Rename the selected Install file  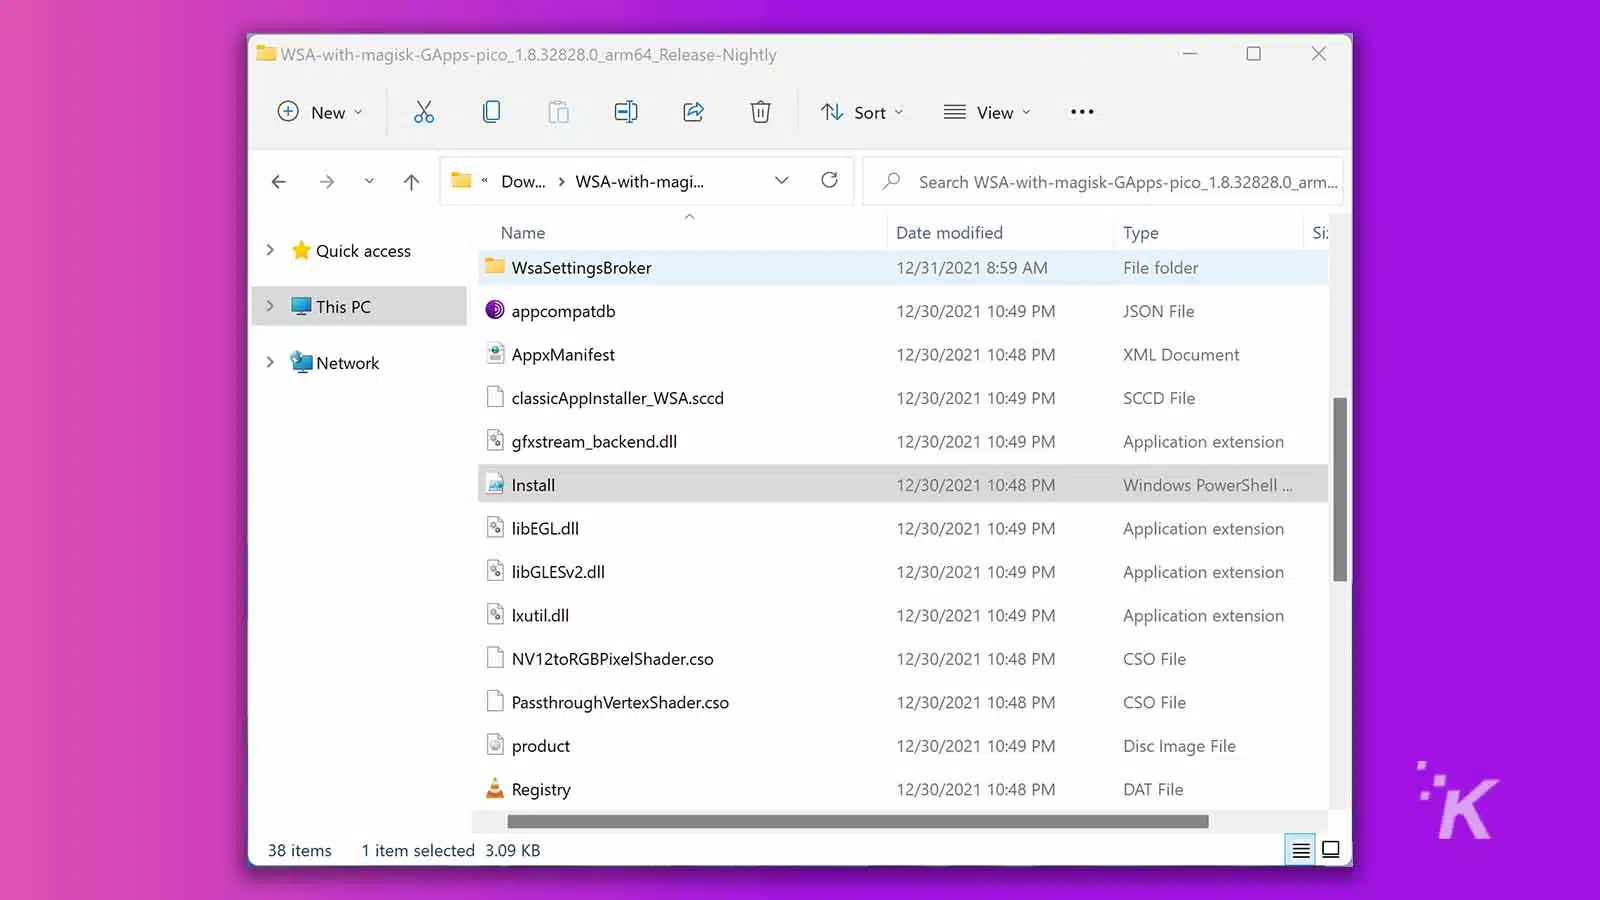tap(626, 112)
